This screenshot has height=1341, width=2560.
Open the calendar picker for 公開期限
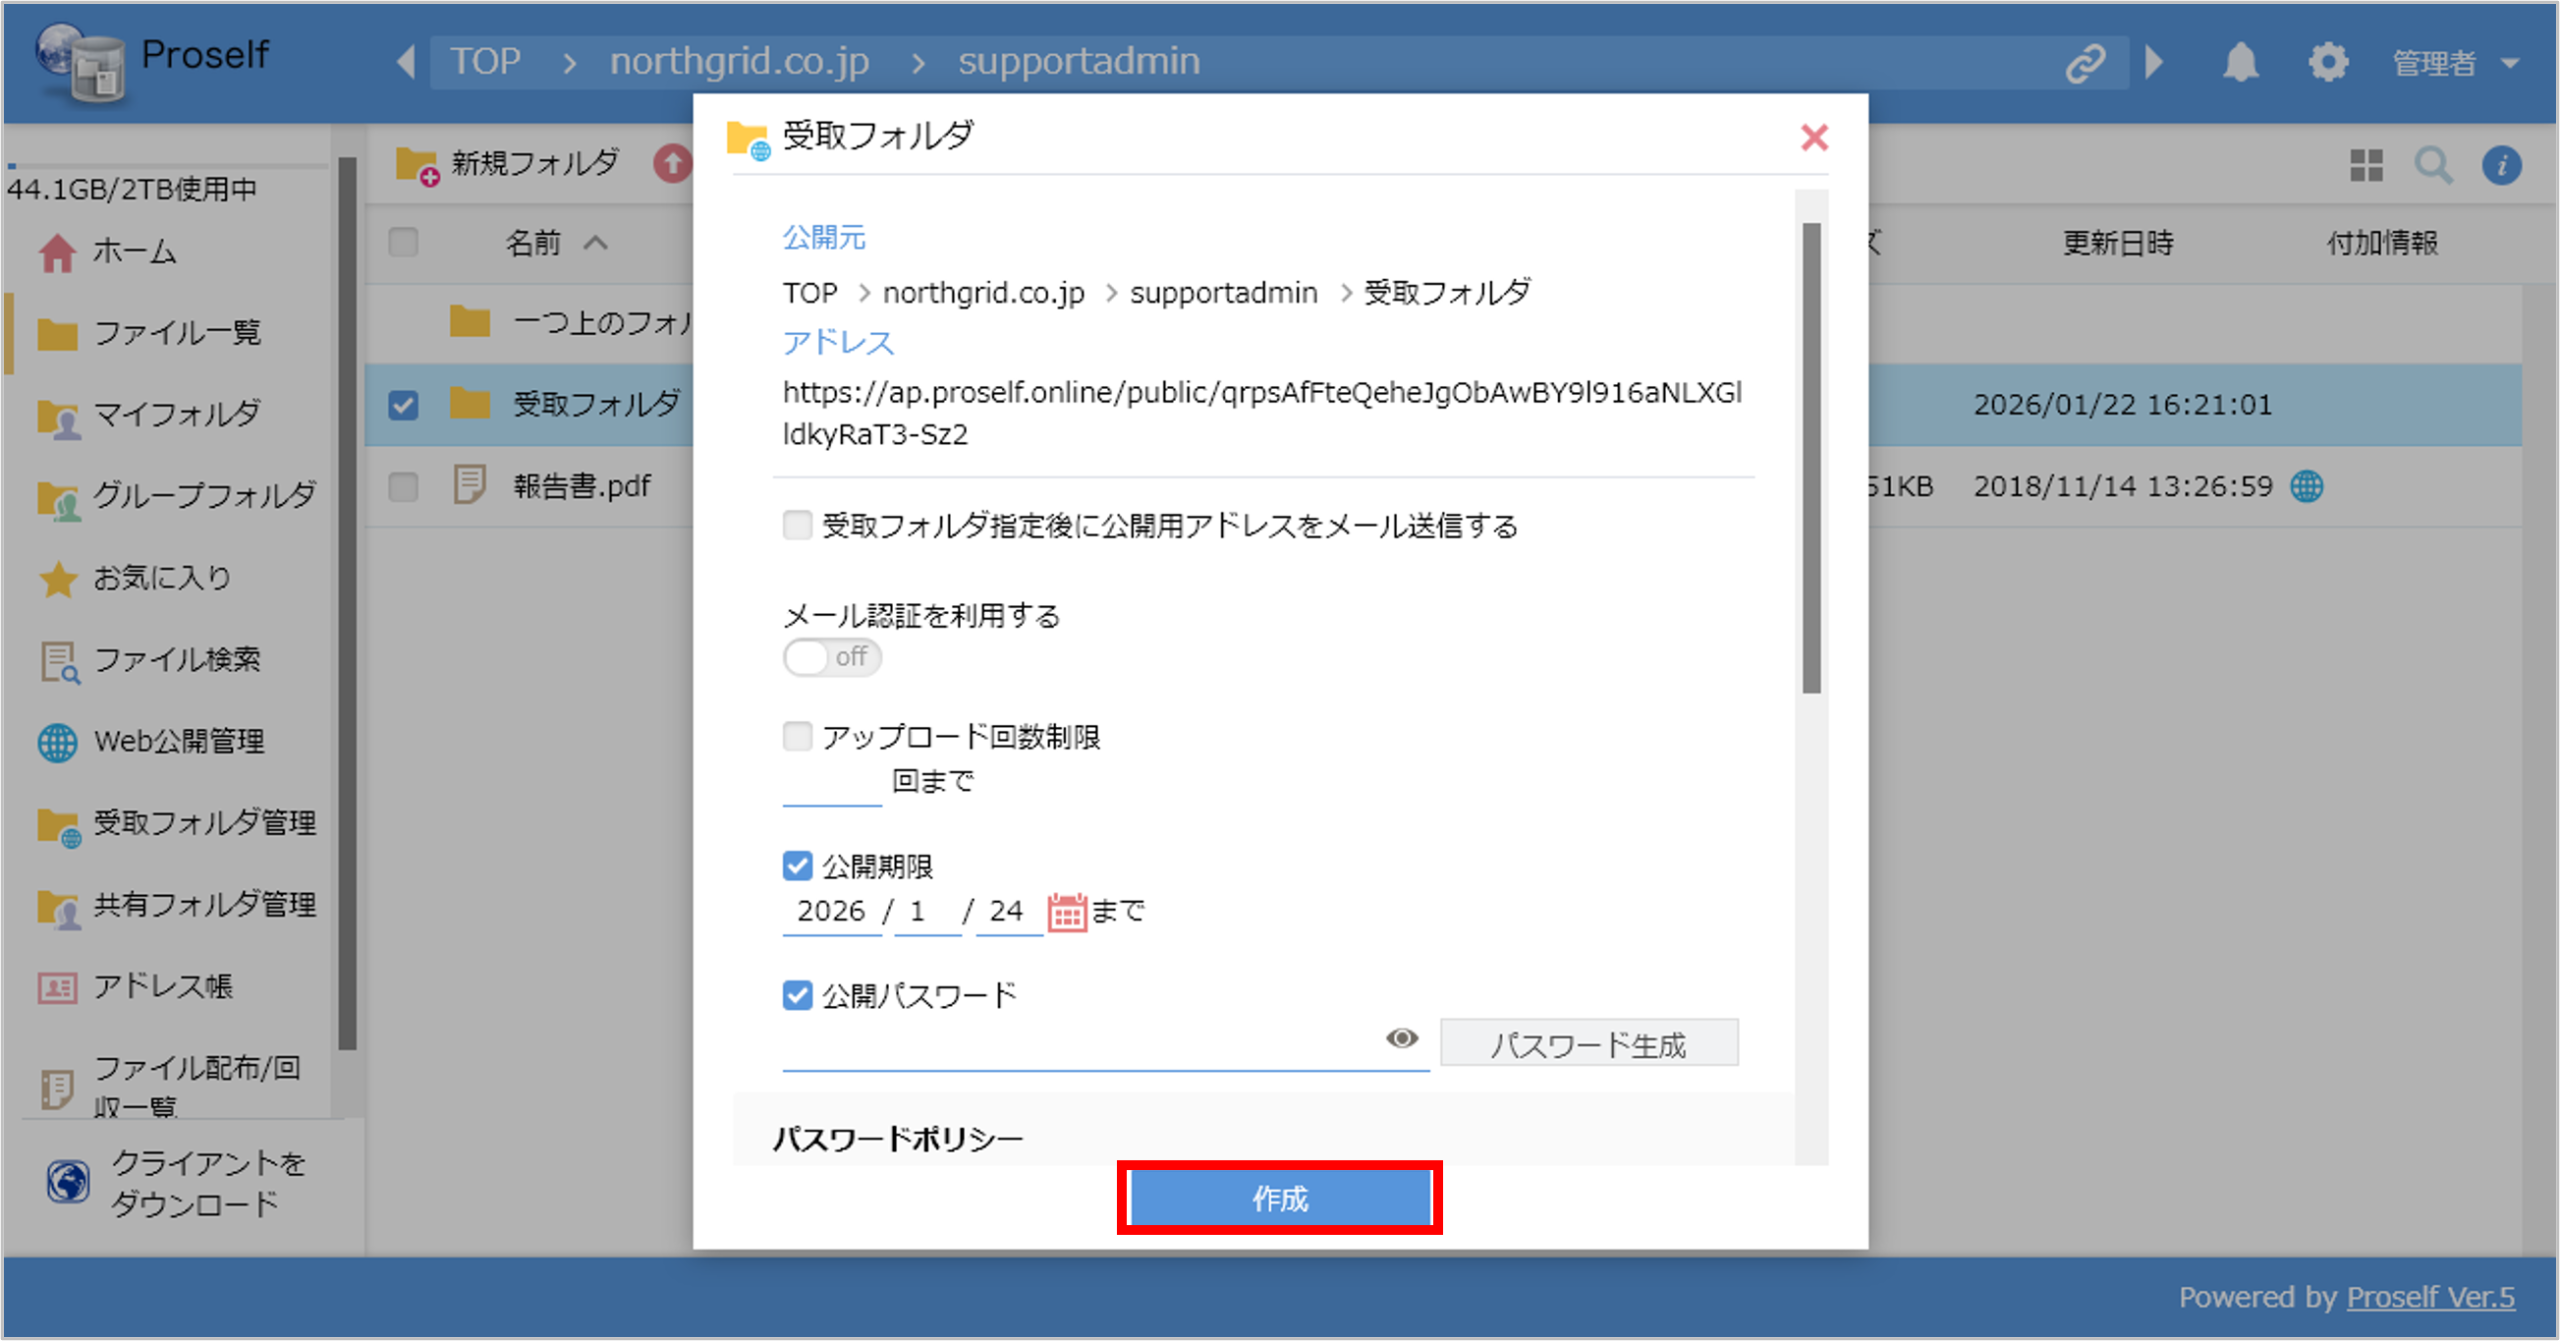[x=1066, y=911]
